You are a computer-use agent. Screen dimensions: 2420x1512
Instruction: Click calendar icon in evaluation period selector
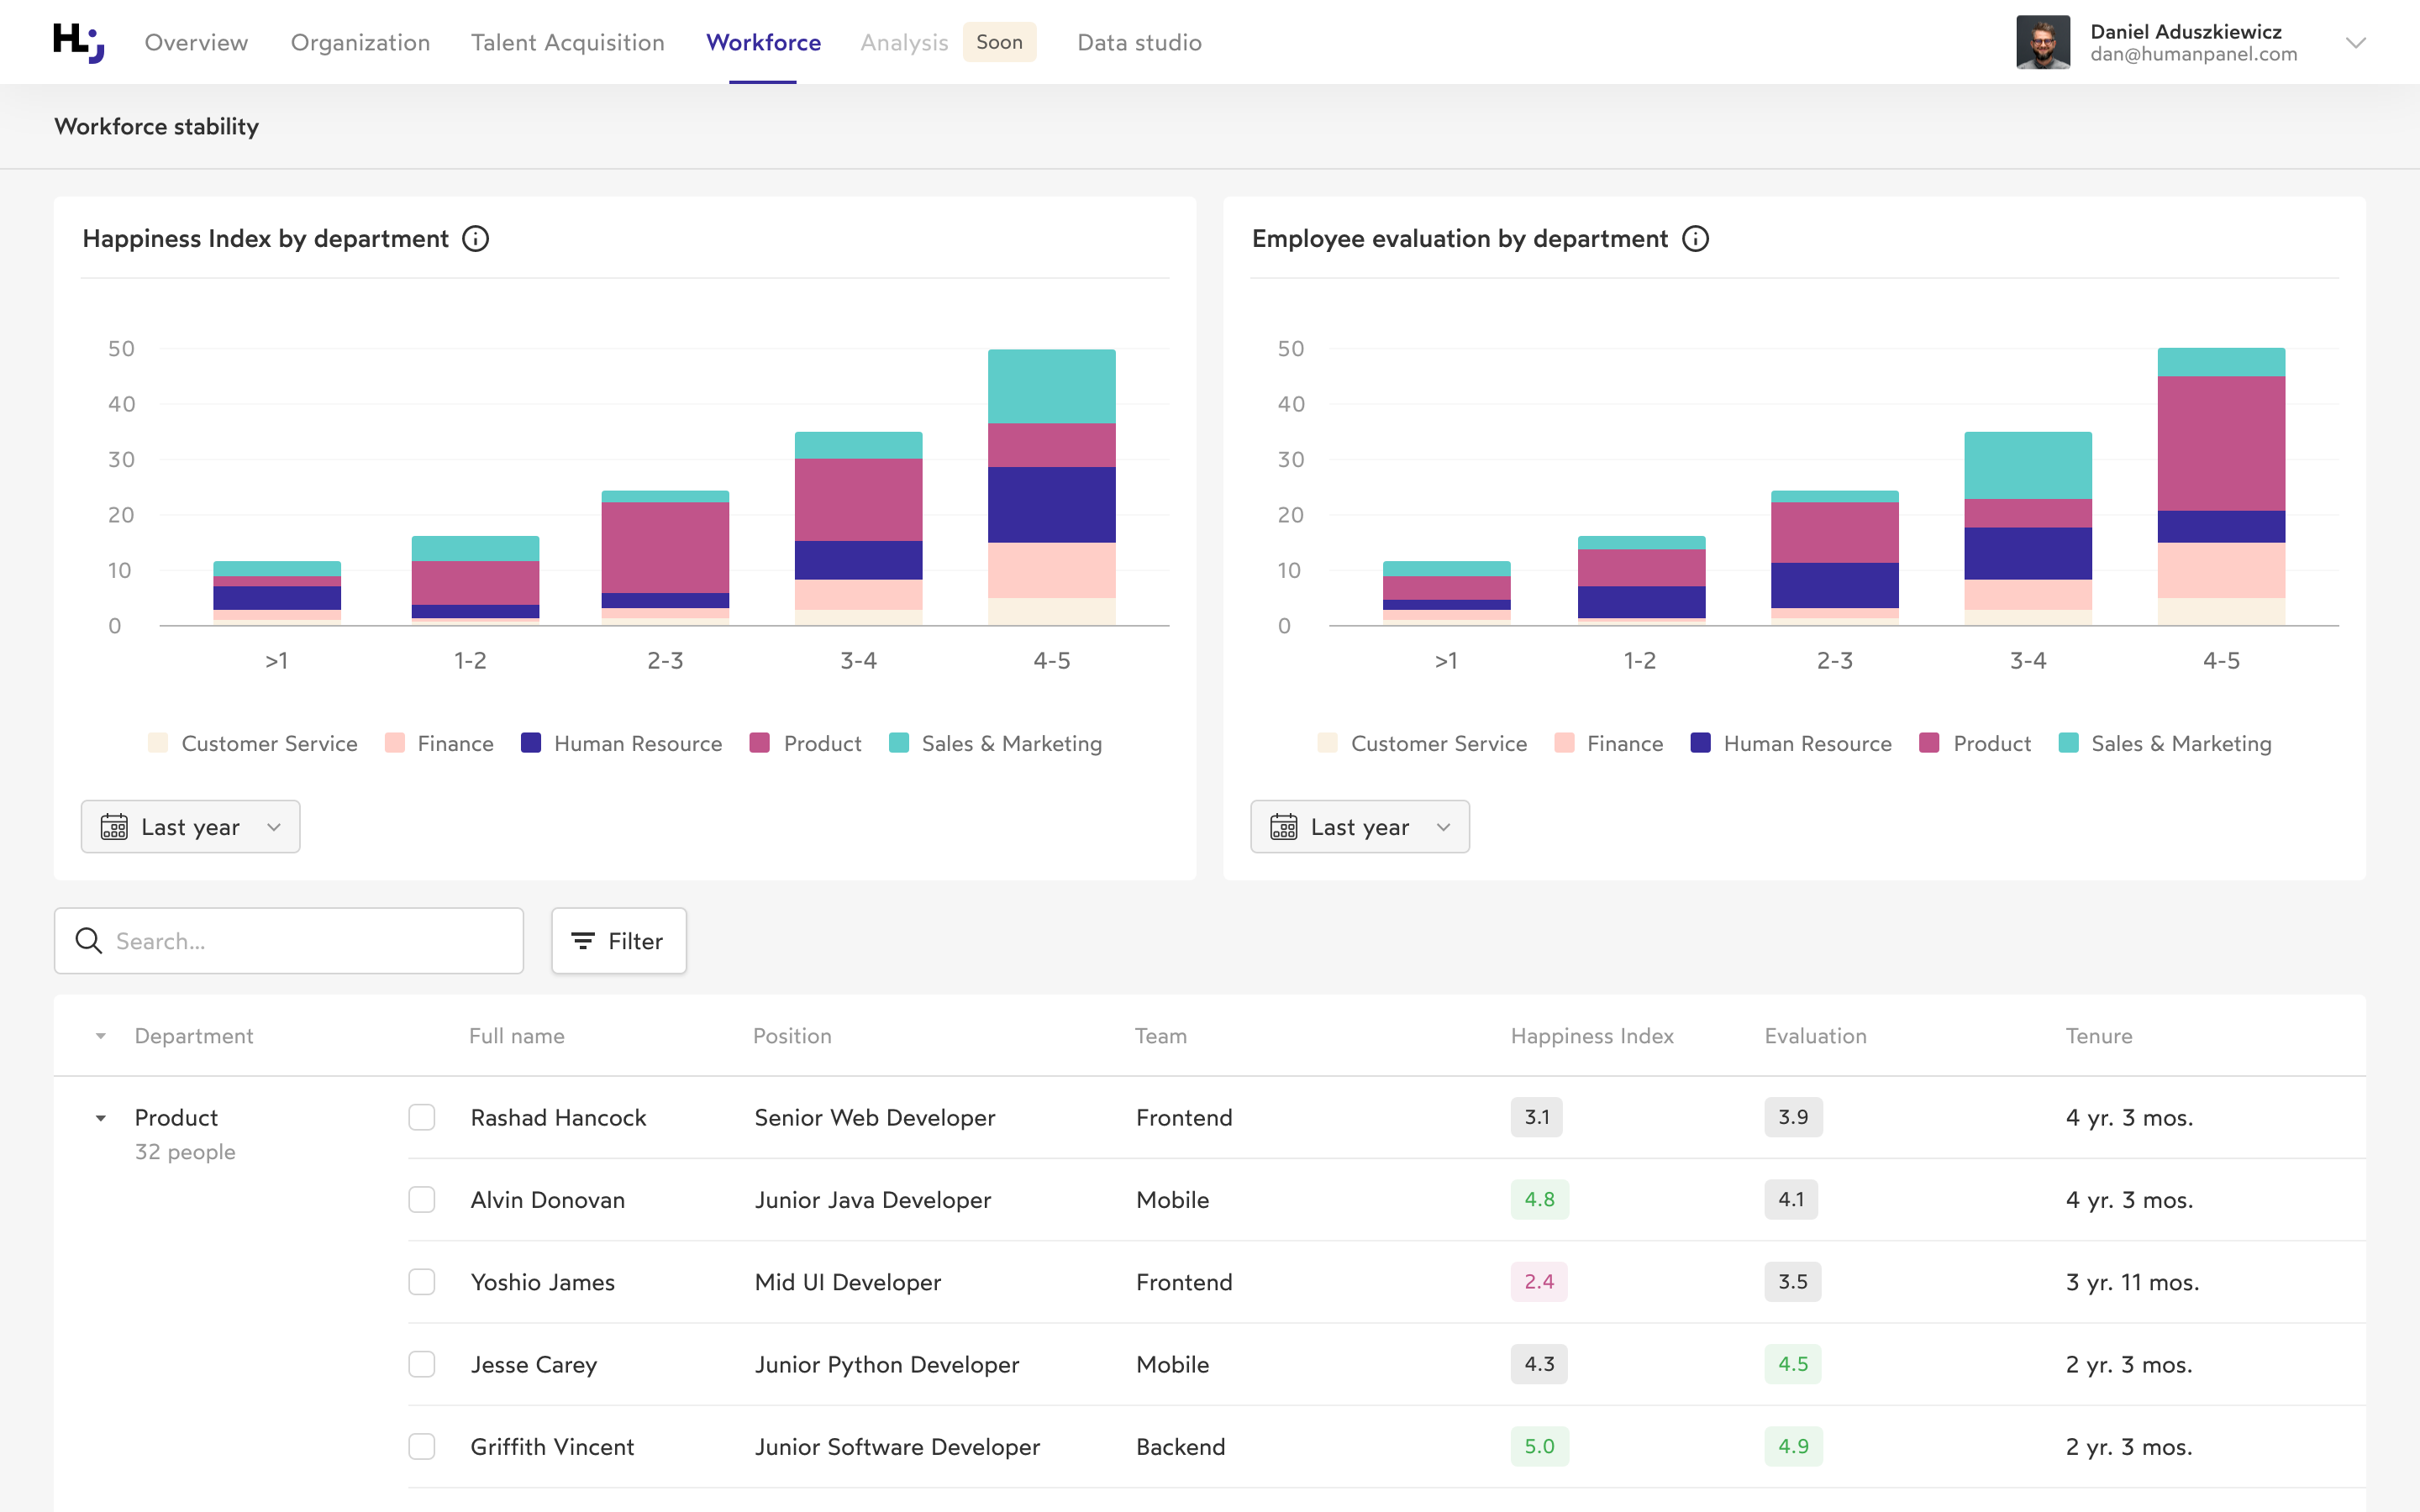pos(1284,827)
